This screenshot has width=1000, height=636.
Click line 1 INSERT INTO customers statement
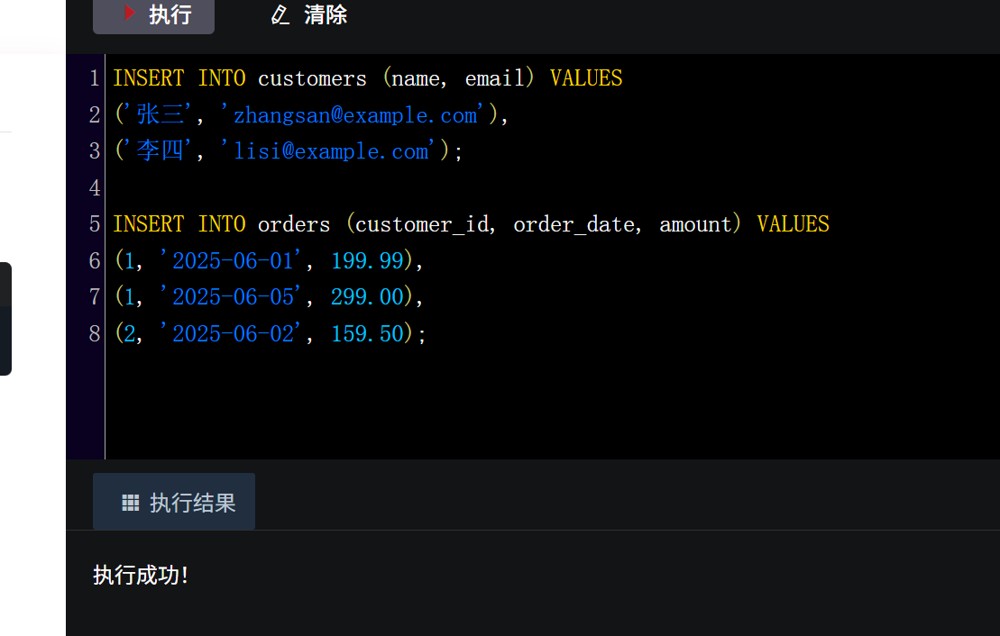367,78
